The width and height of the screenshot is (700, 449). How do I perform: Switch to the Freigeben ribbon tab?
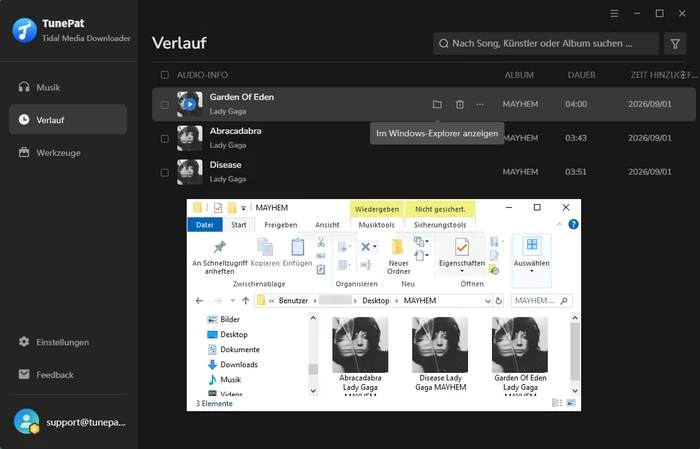pyautogui.click(x=281, y=225)
